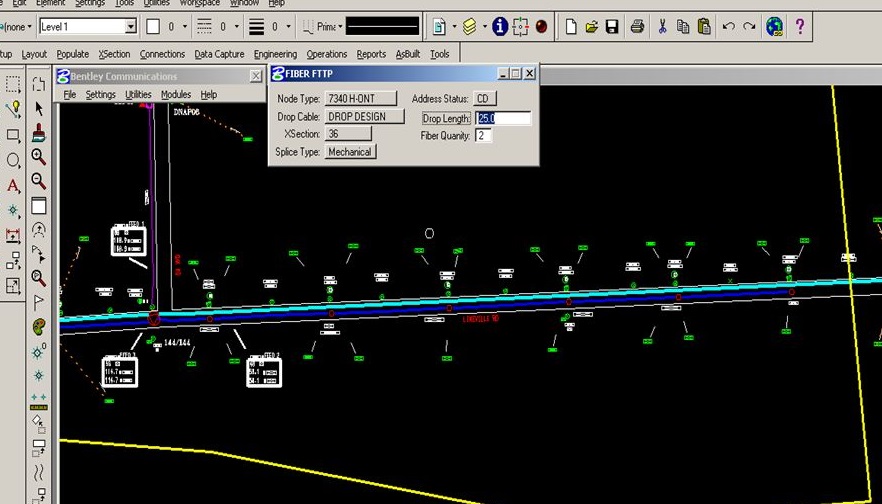The width and height of the screenshot is (882, 504).
Task: Click the Fiber Quanity input field
Action: point(483,136)
